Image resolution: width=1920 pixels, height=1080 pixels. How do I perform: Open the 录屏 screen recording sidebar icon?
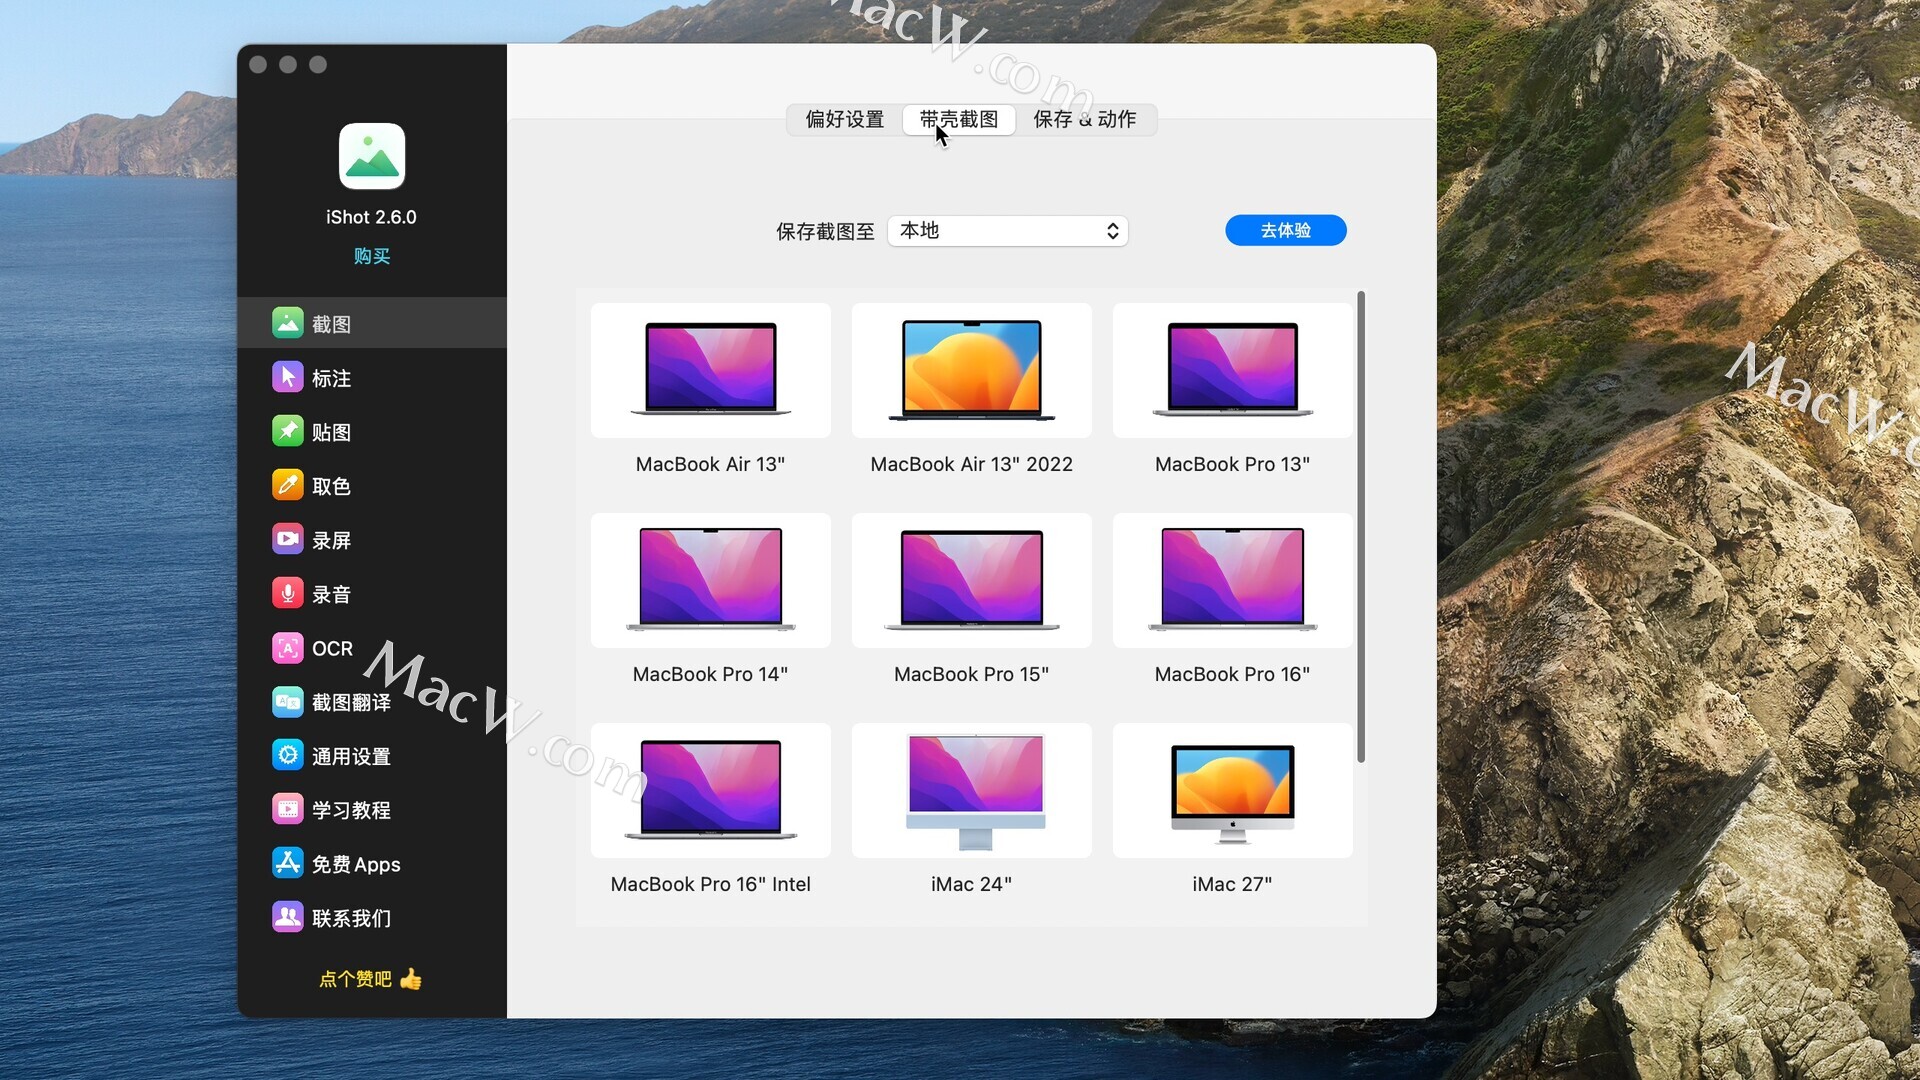pyautogui.click(x=288, y=539)
